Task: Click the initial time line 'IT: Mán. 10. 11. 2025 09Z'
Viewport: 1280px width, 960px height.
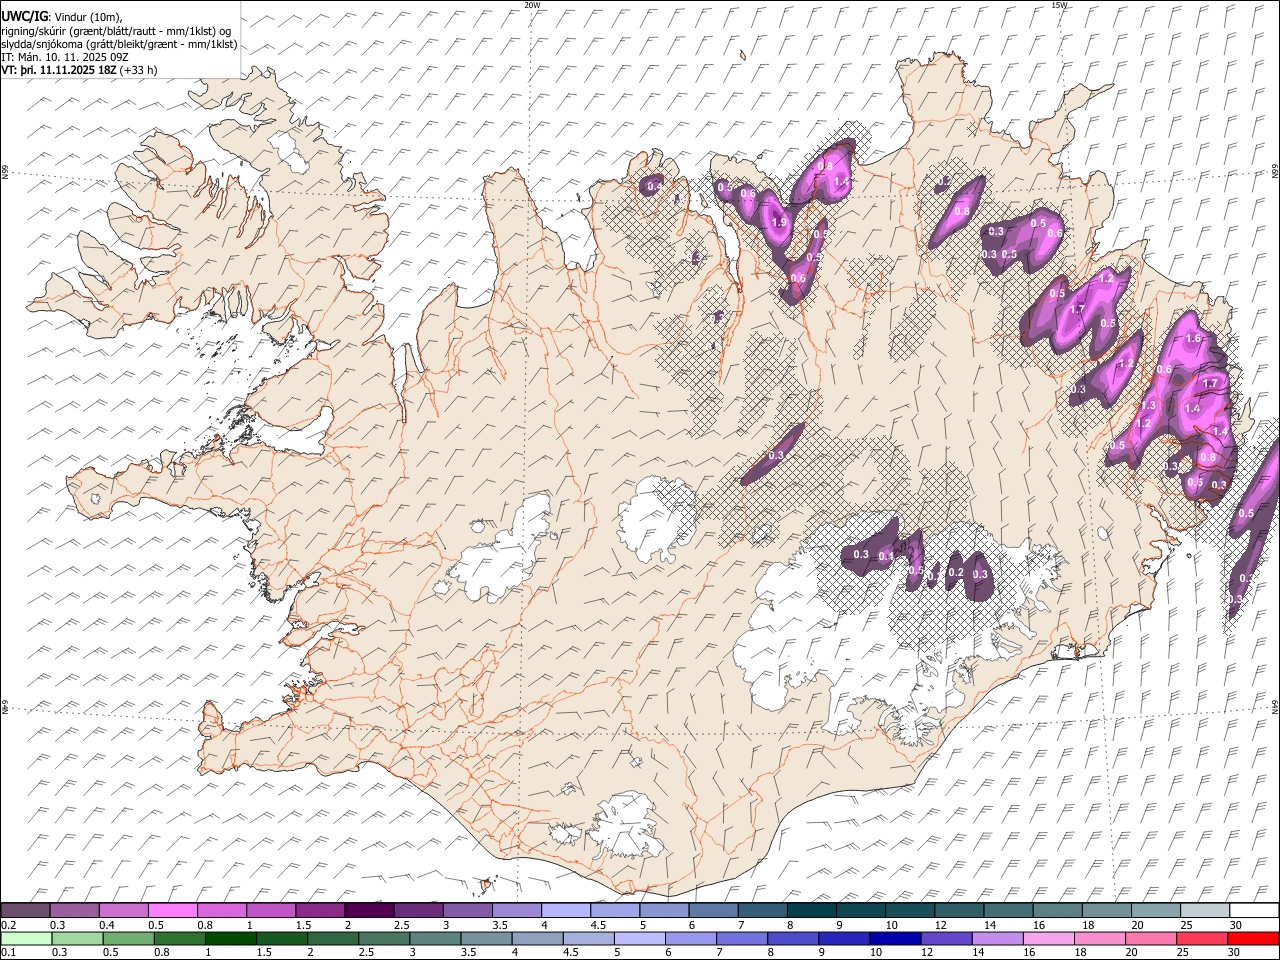Action: (65, 57)
